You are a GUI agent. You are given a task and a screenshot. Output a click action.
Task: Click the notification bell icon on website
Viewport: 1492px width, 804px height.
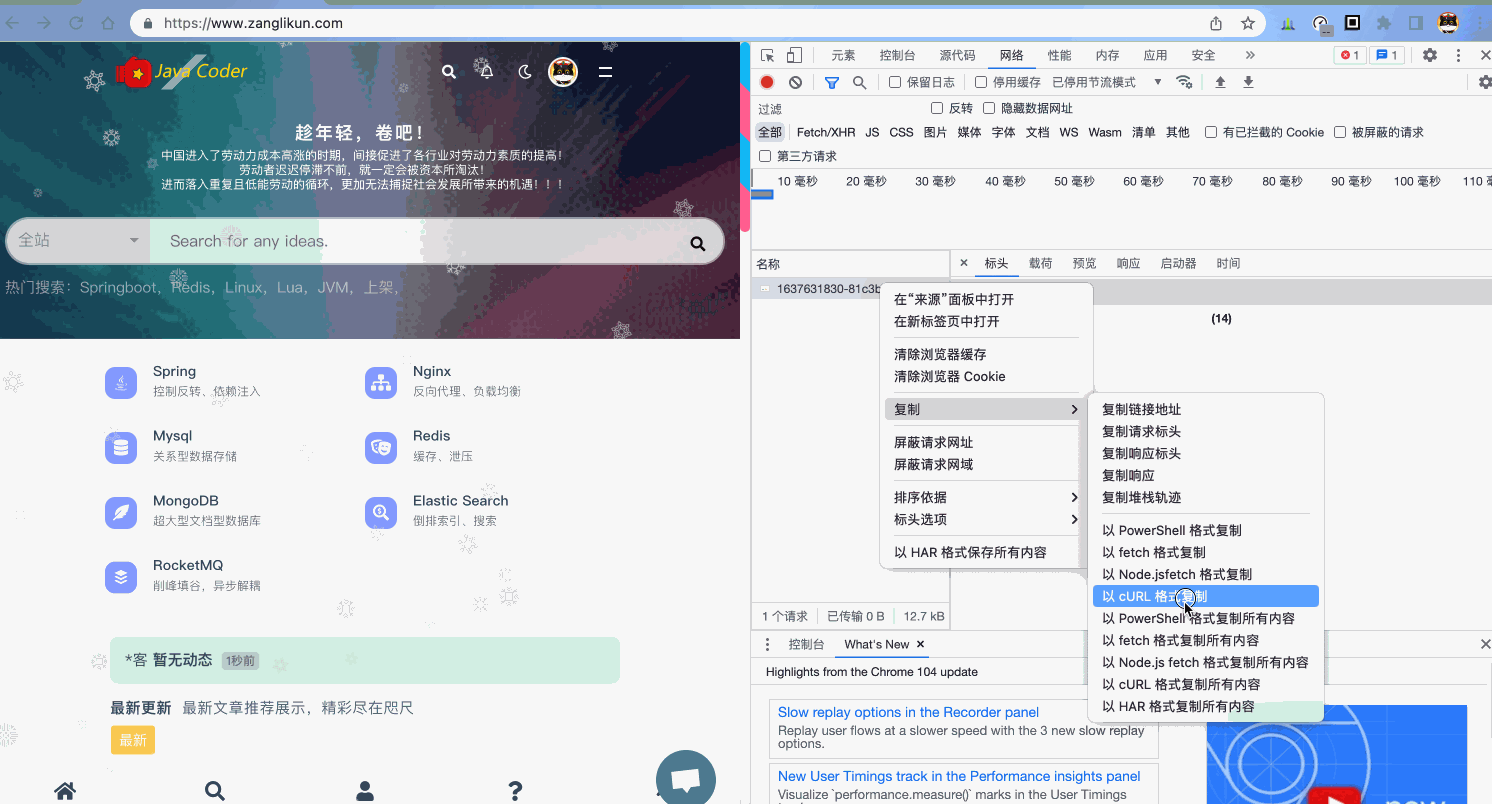point(487,72)
